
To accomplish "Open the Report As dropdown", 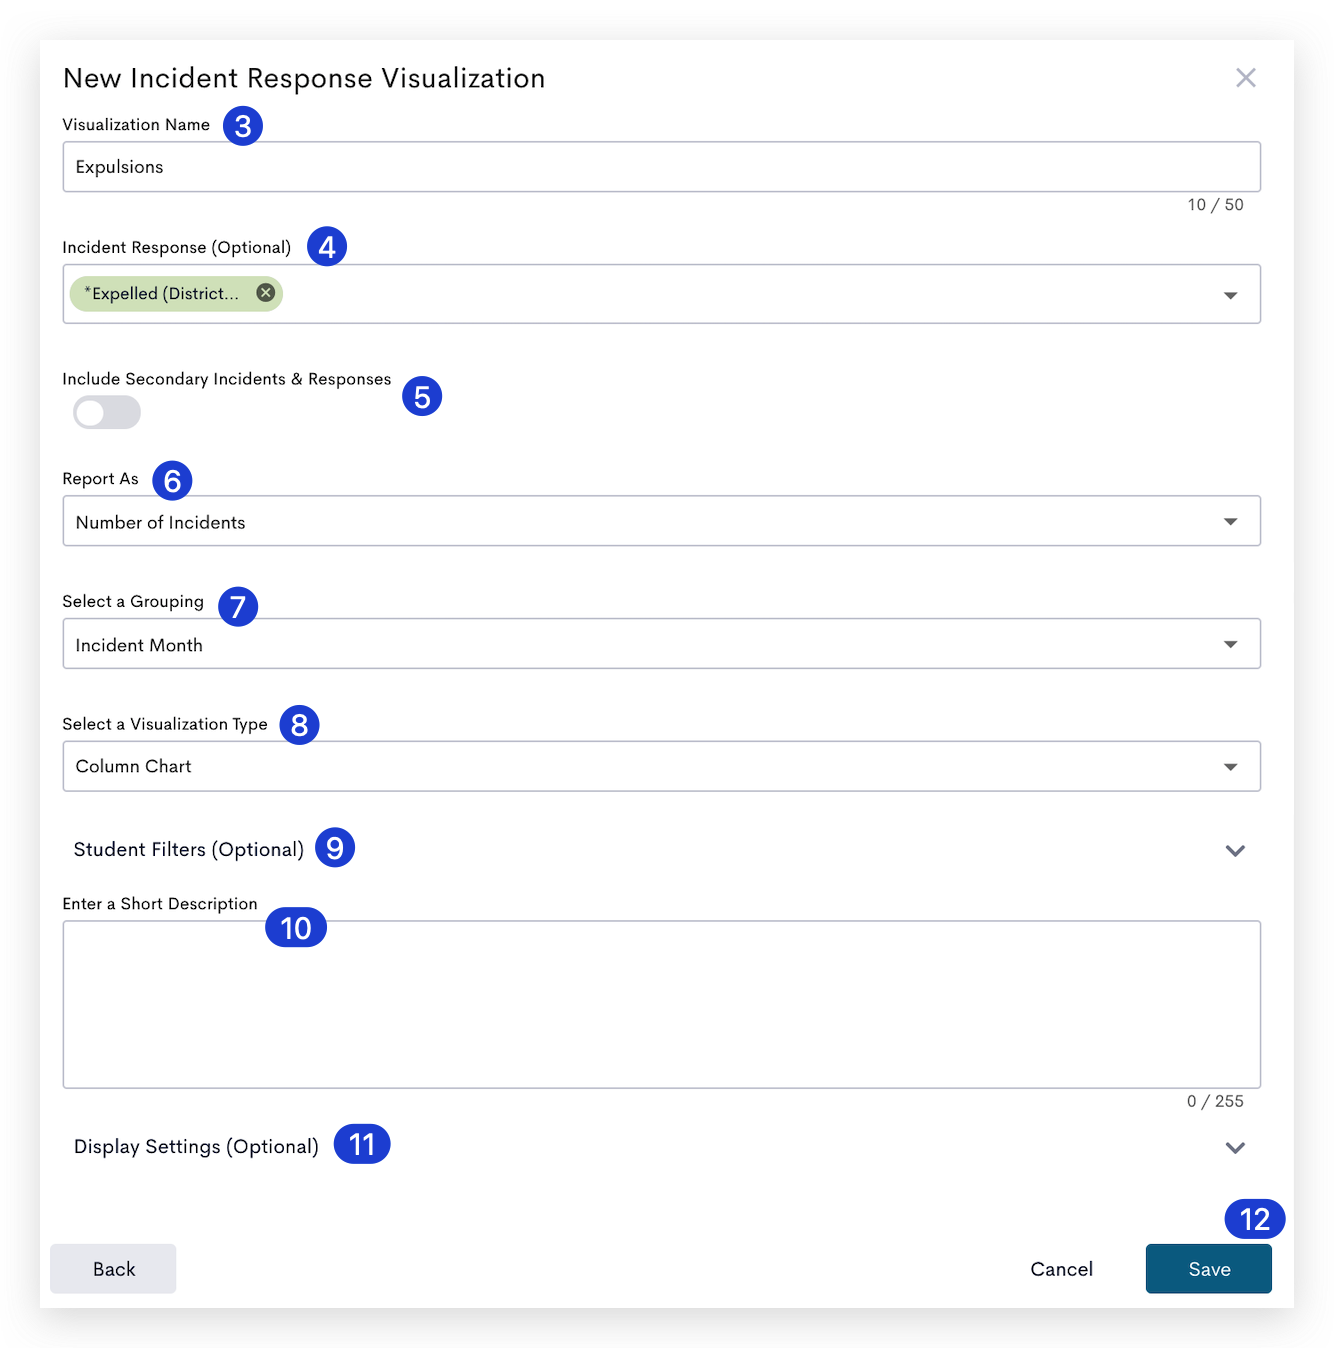I will pos(661,521).
